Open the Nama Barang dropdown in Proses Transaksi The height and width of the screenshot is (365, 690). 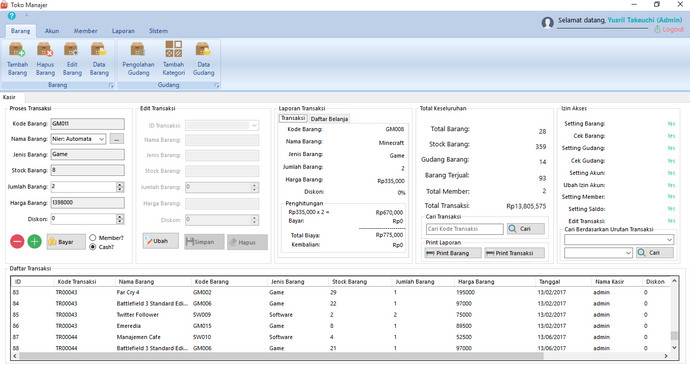tap(101, 139)
